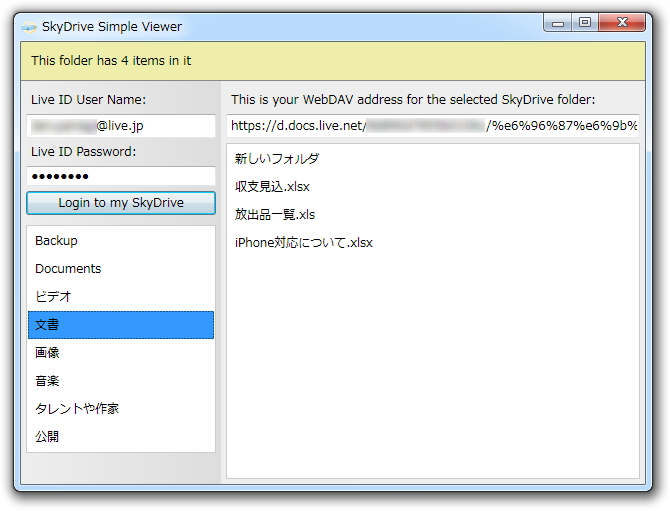
Task: Choose the 音楽 folder
Action: pos(121,381)
